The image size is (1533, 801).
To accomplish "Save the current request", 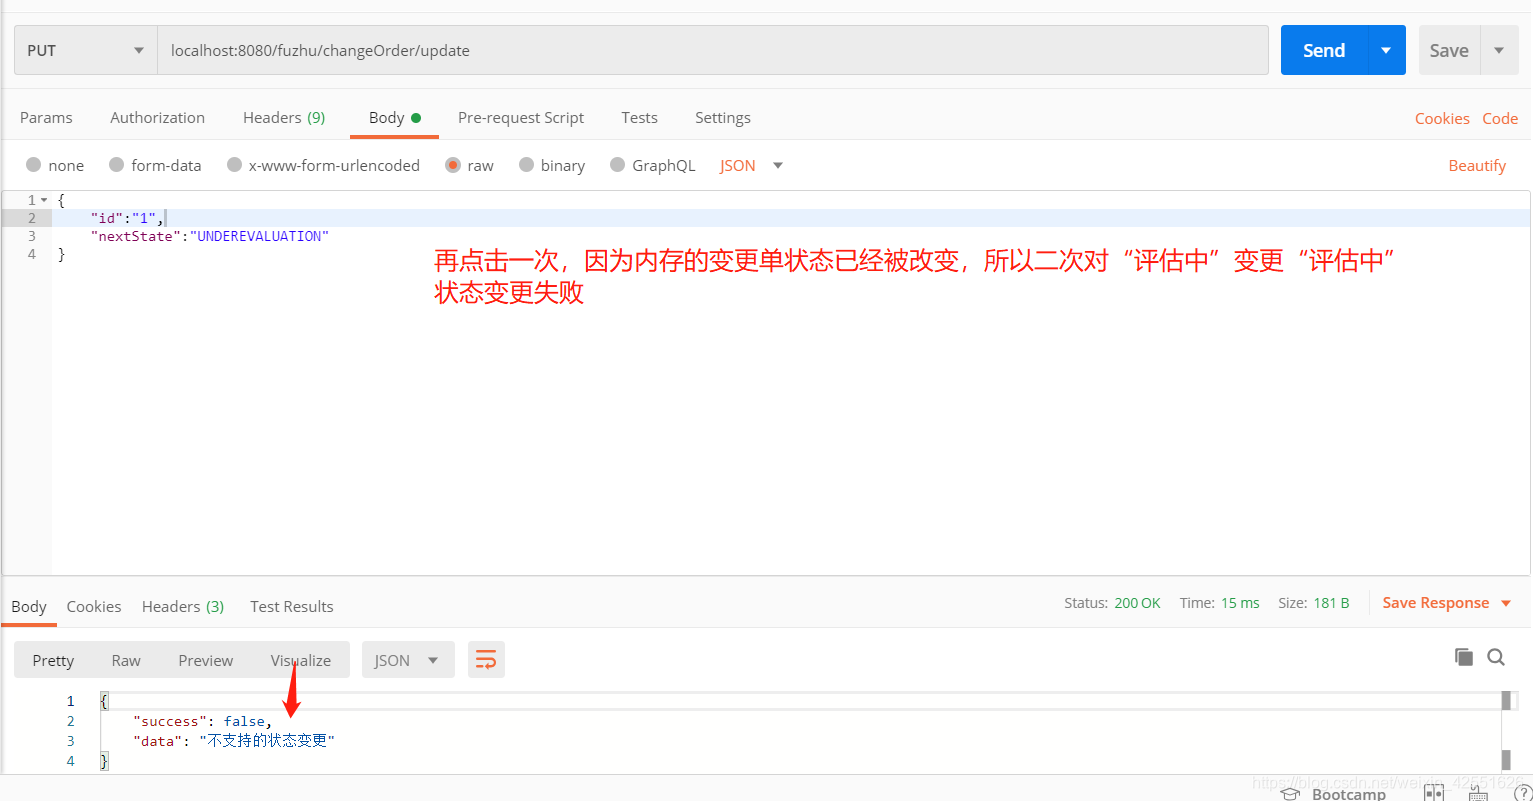I will [1449, 50].
